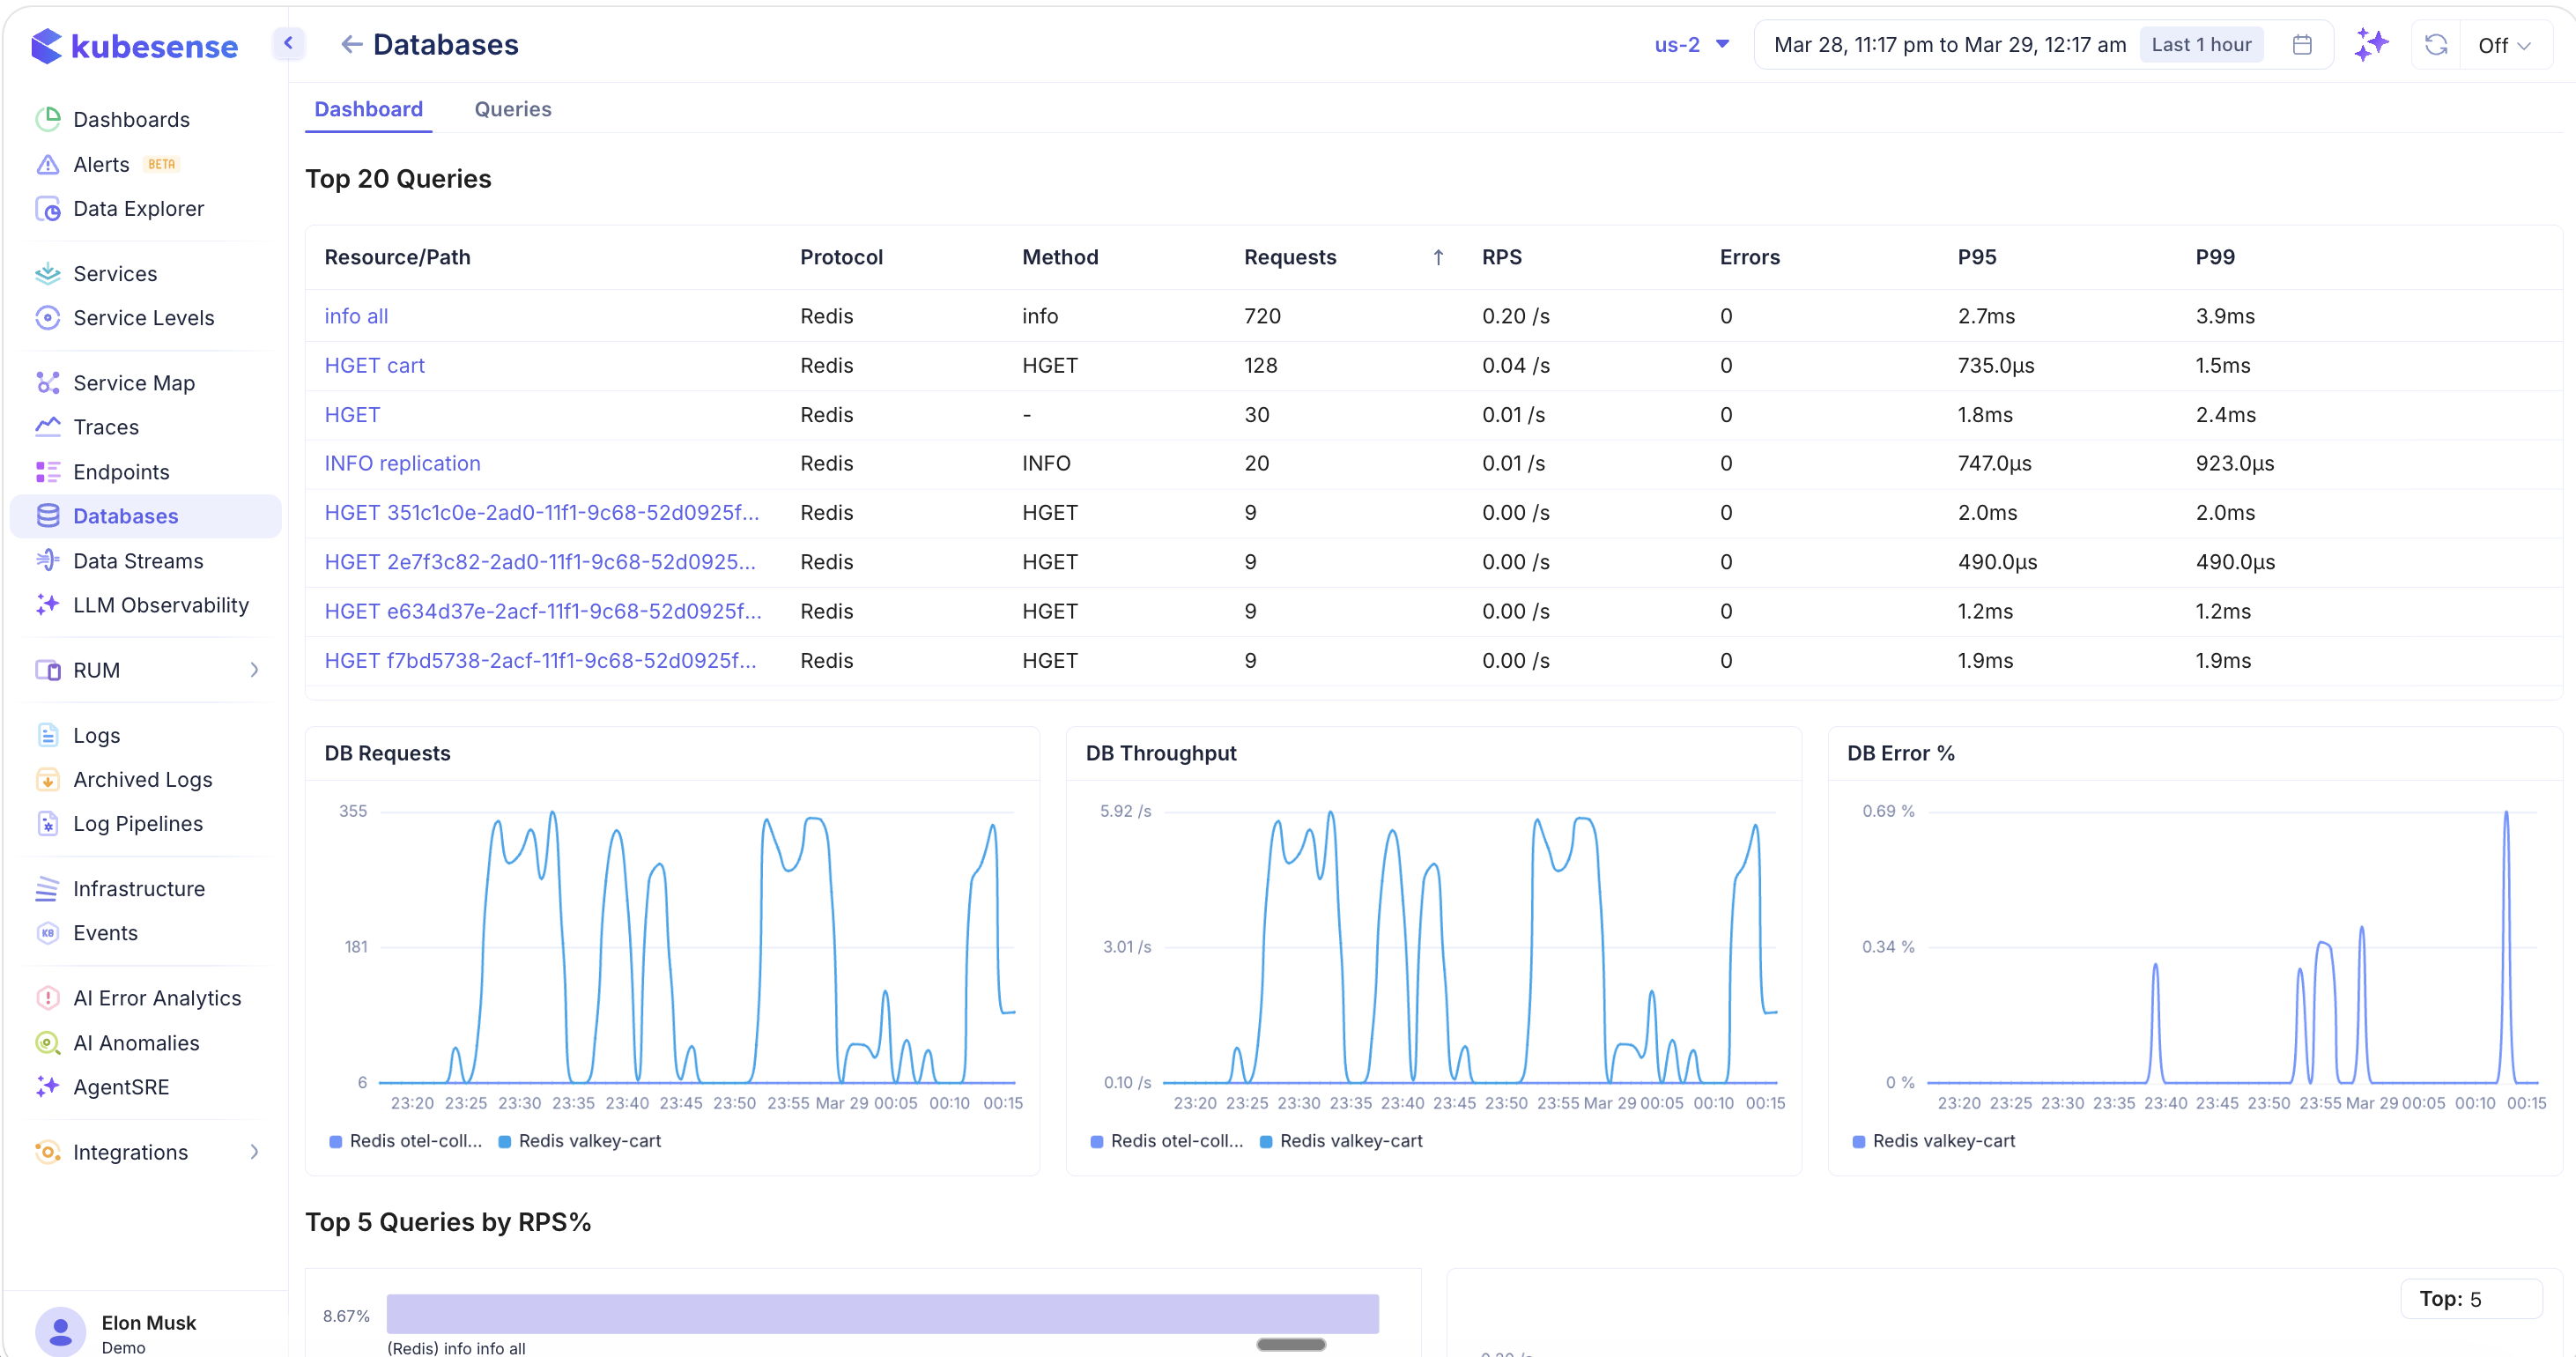2576x1357 pixels.
Task: Open the Archived Logs section
Action: (142, 779)
